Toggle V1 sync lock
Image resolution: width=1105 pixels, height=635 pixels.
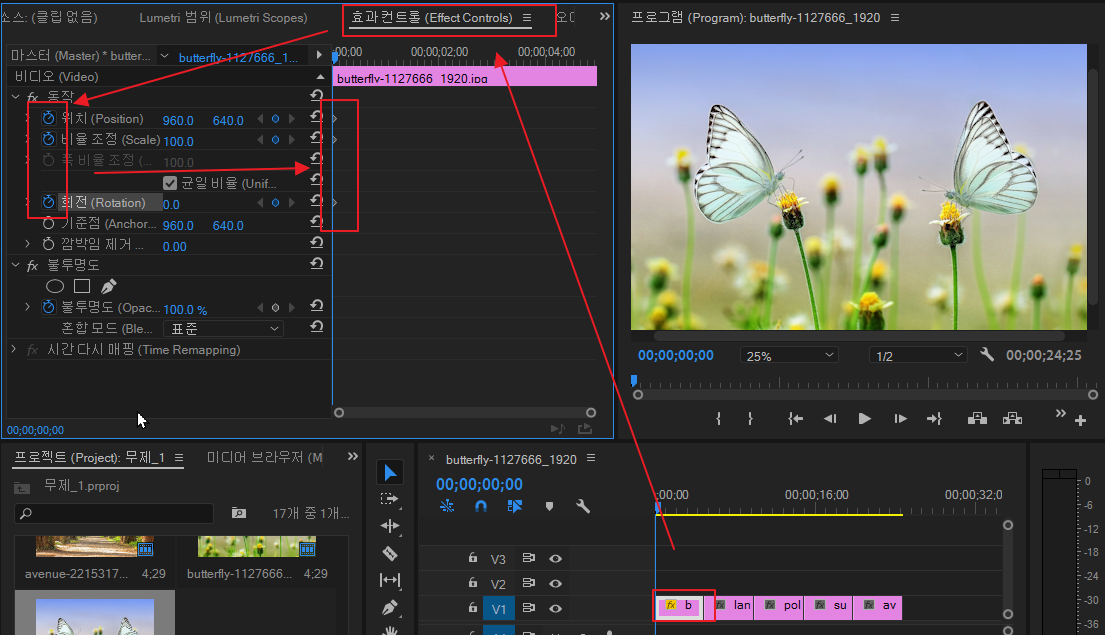click(529, 608)
